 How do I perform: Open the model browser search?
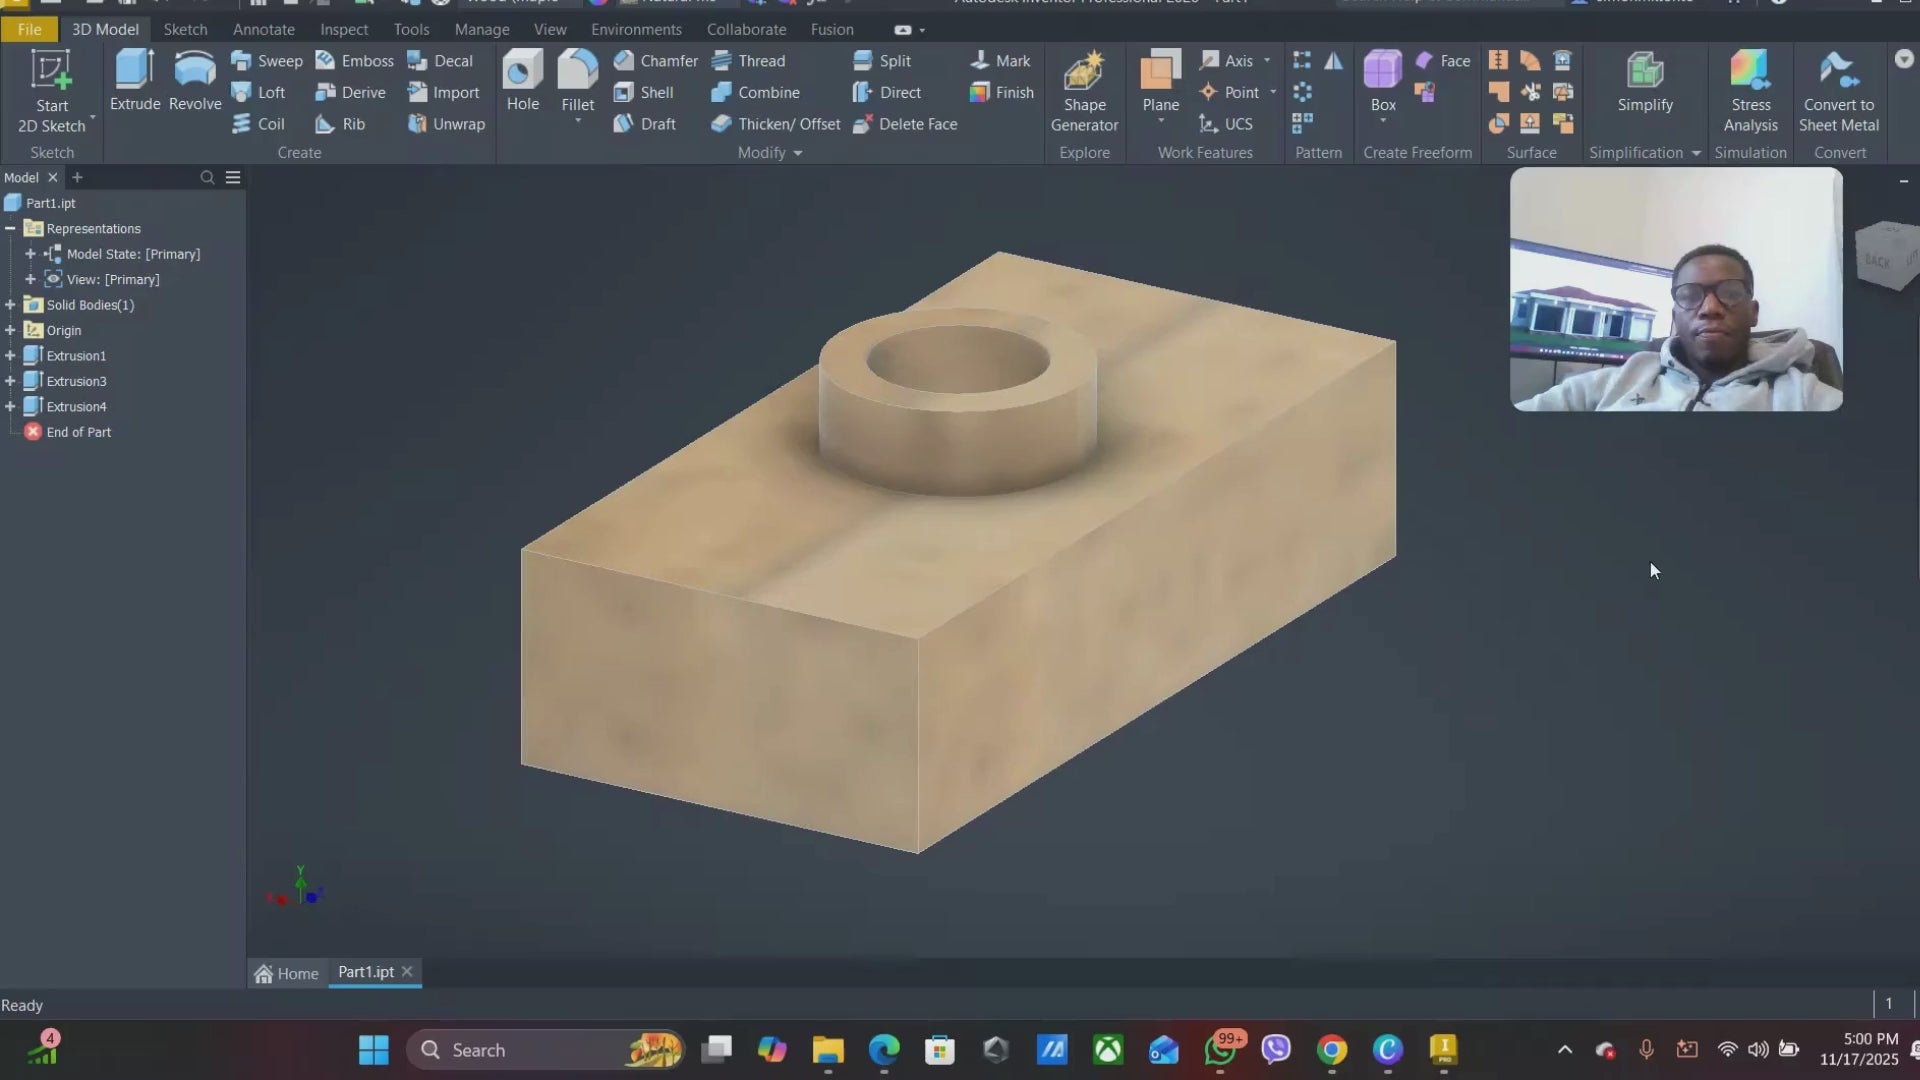207,177
